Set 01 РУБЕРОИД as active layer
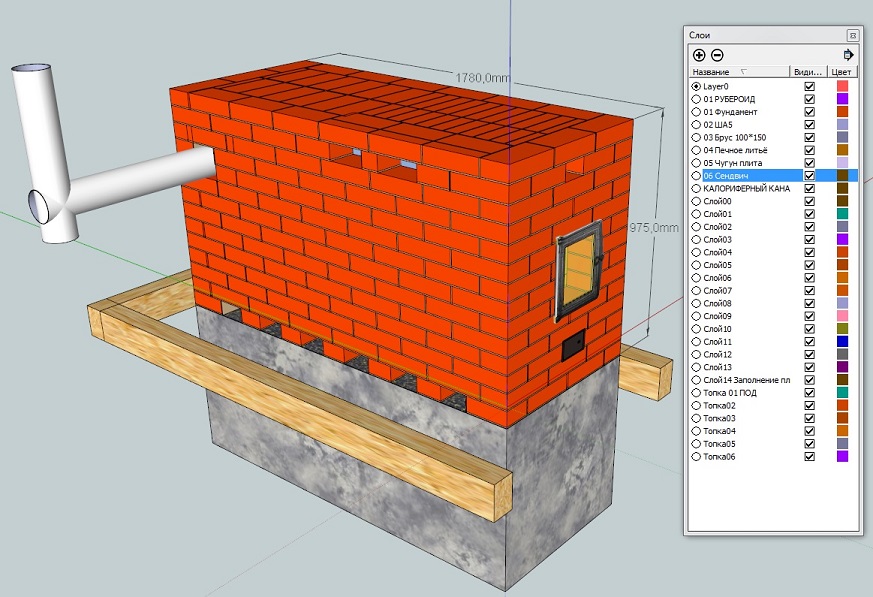873x597 pixels. point(696,99)
